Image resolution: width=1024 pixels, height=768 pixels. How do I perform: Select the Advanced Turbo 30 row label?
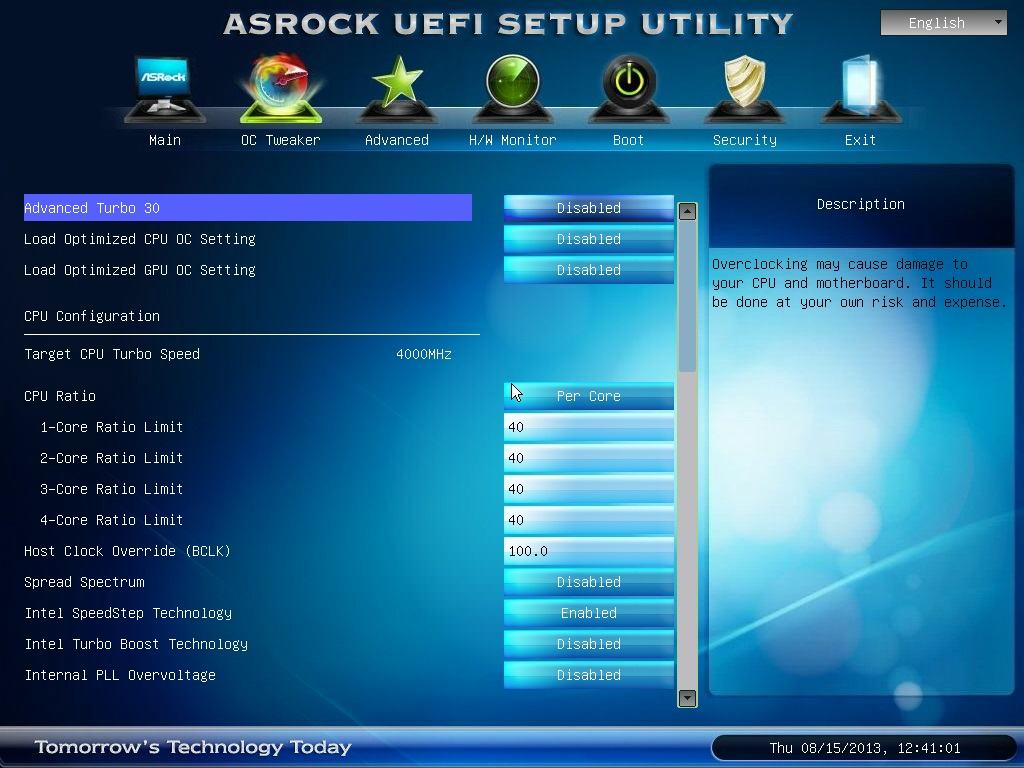point(92,208)
